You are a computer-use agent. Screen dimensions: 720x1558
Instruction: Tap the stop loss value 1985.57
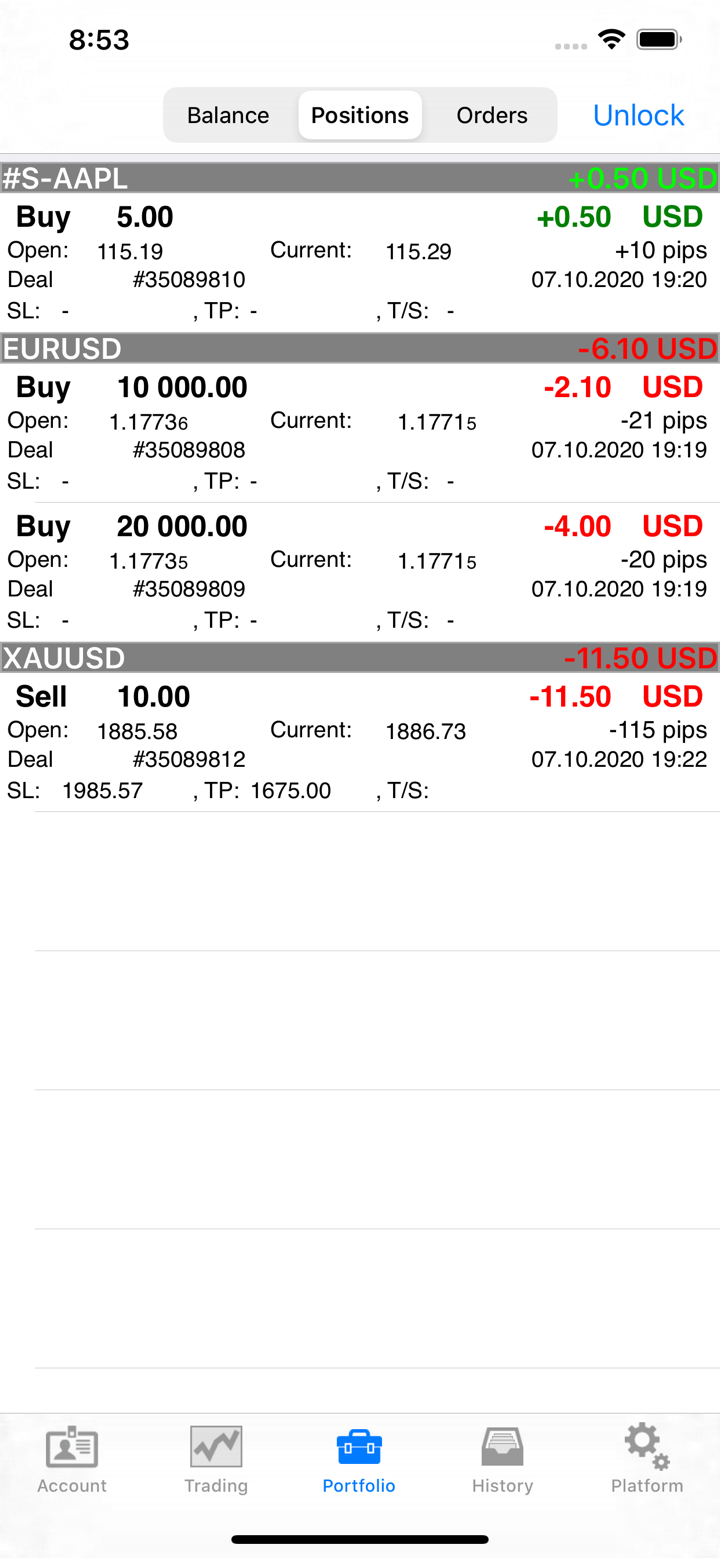(x=103, y=791)
